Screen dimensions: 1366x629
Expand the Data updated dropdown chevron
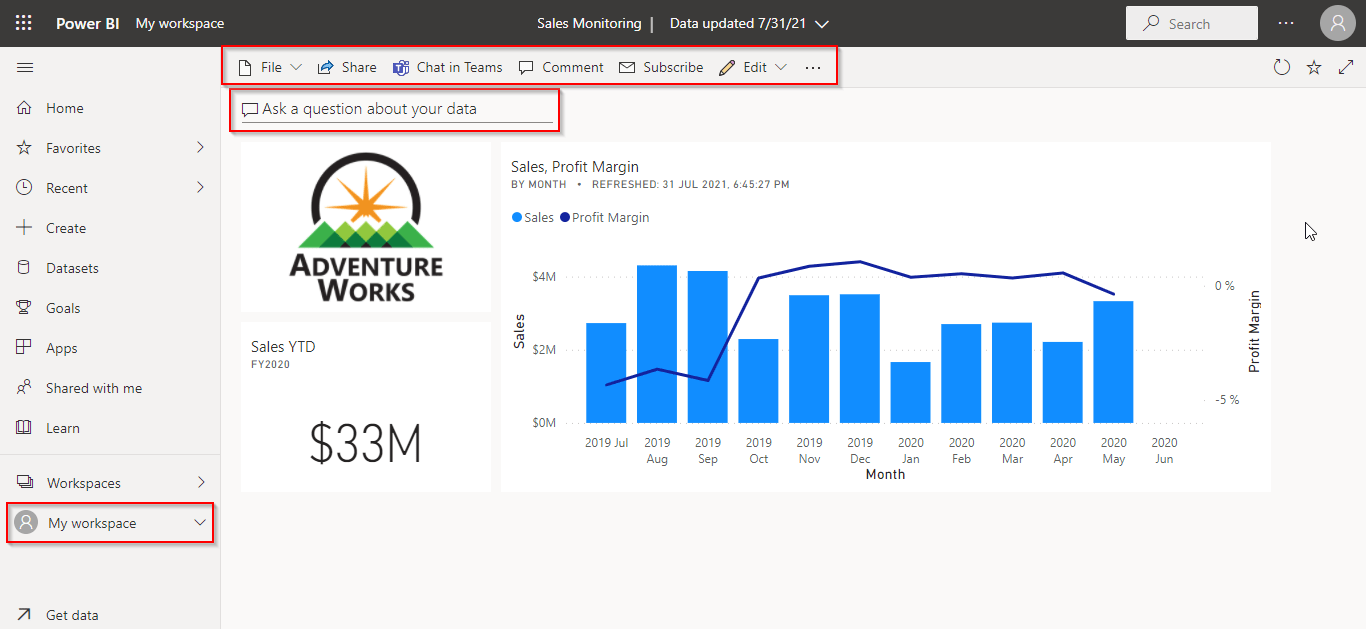click(822, 24)
